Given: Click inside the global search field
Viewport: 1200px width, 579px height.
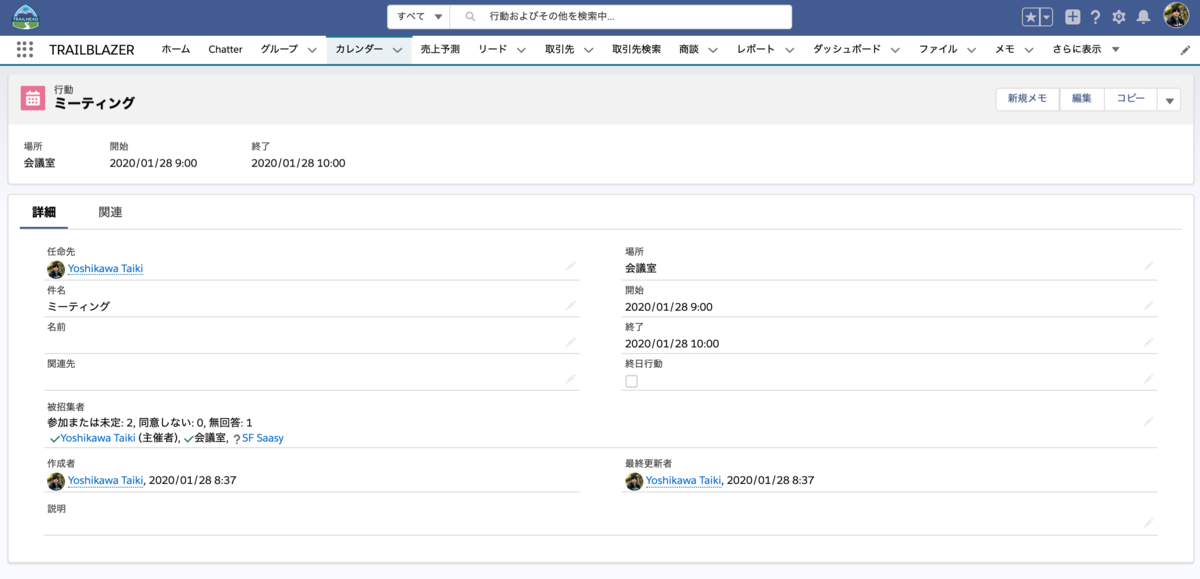Looking at the screenshot, I should [600, 16].
